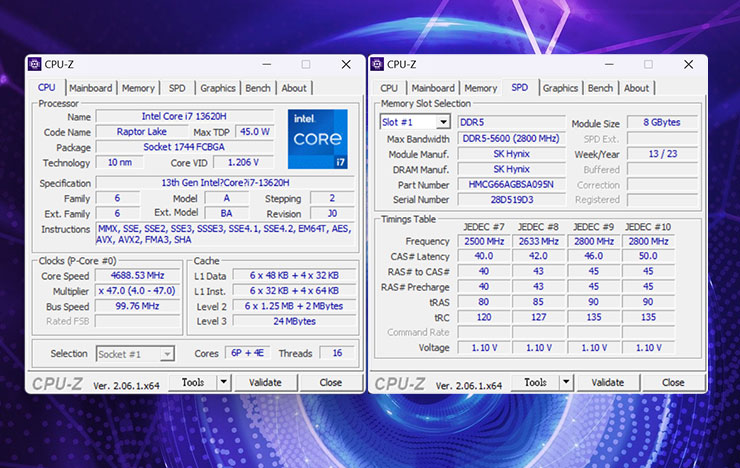Open the Memory tab in left window
740x468 pixels.
tap(138, 88)
